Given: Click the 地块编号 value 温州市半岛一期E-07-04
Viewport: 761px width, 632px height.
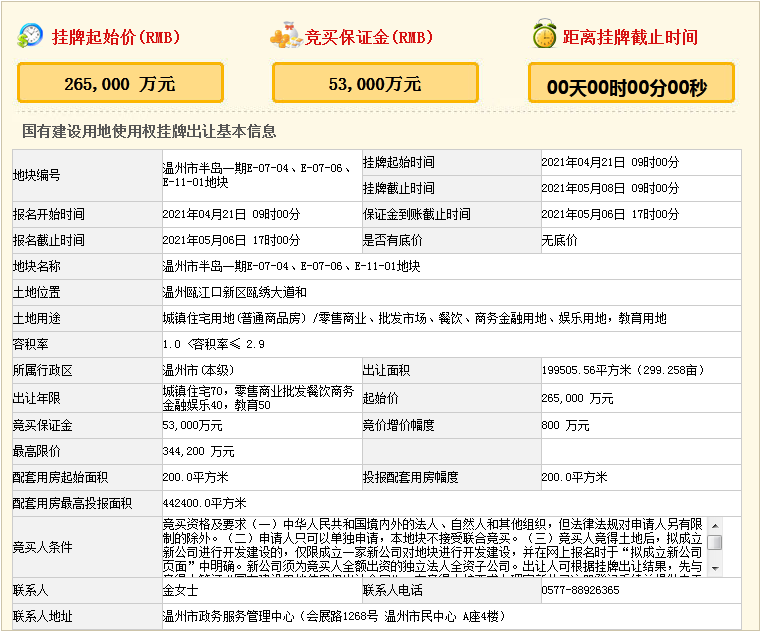Looking at the screenshot, I should click(257, 175).
